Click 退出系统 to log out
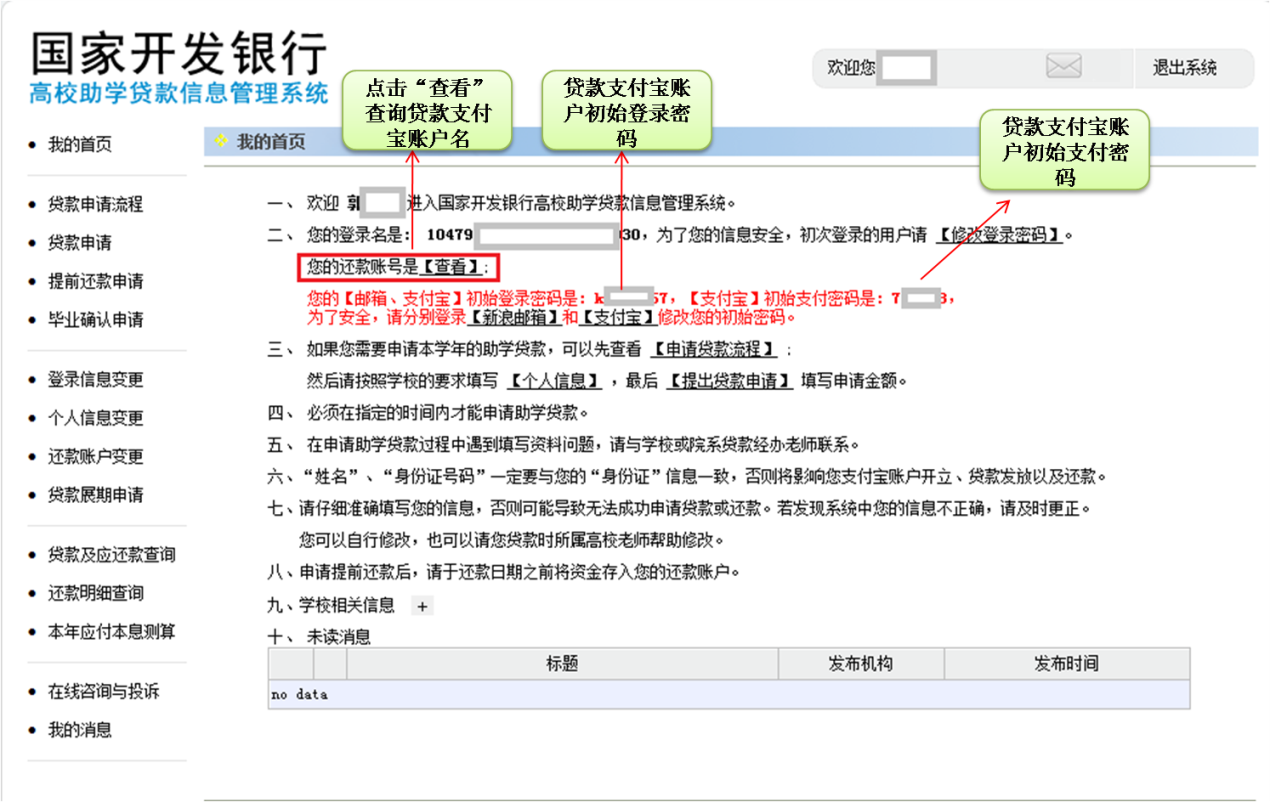This screenshot has width=1270, height=802. click(x=1184, y=68)
